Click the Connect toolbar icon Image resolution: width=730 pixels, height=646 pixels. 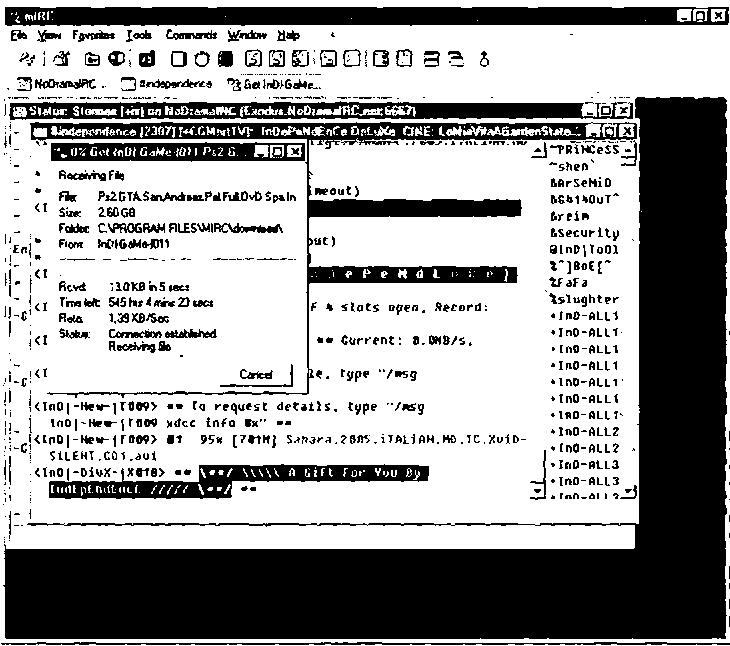pos(27,59)
